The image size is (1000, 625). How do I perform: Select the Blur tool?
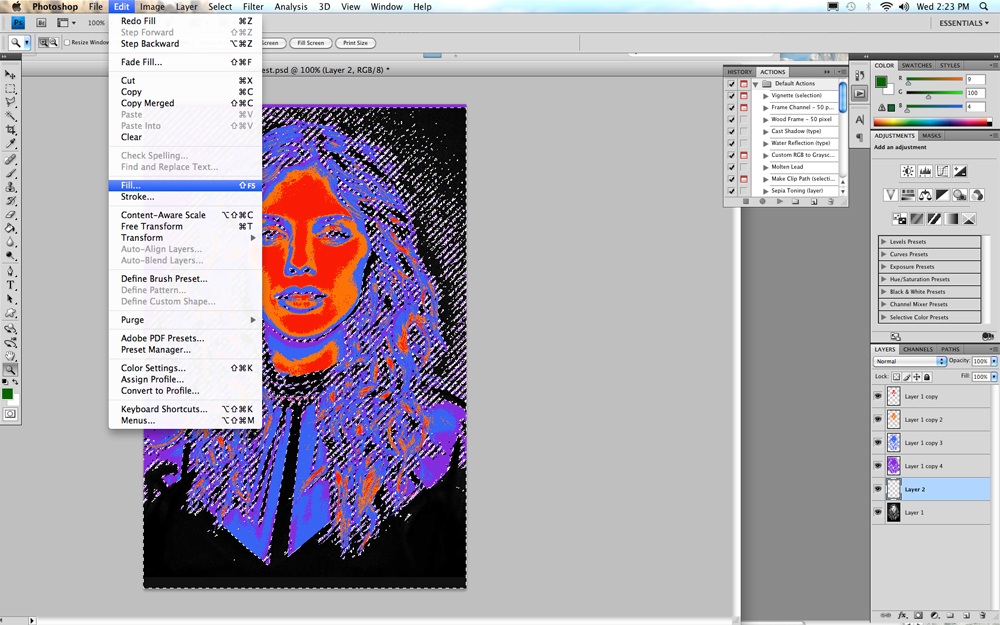coord(10,242)
